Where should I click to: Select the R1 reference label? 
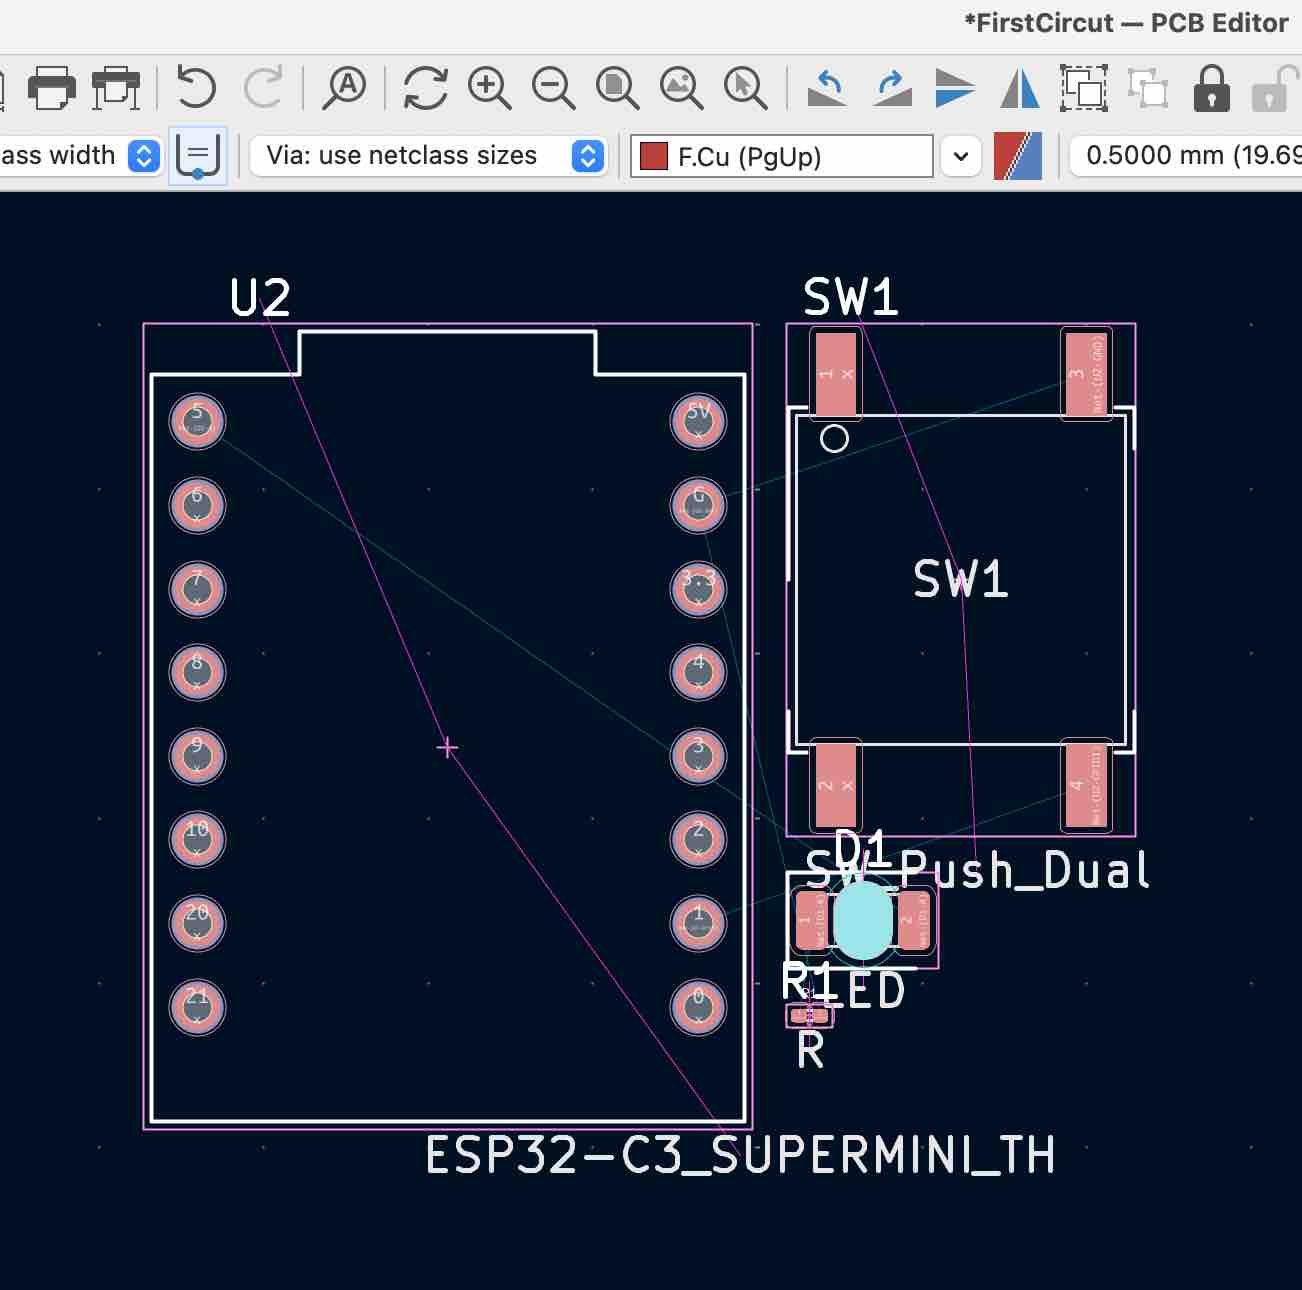(808, 980)
